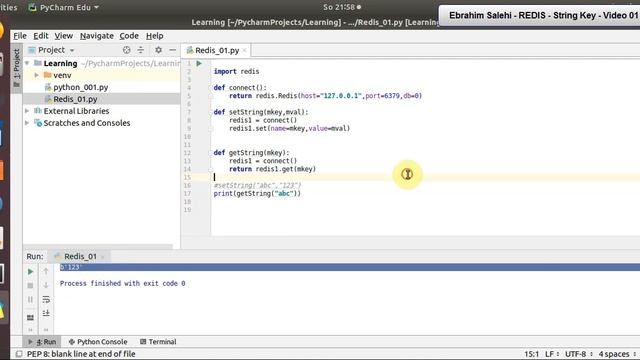Image resolution: width=640 pixels, height=360 pixels.
Task: Fold the connect function at line 5
Action: coord(211,96)
